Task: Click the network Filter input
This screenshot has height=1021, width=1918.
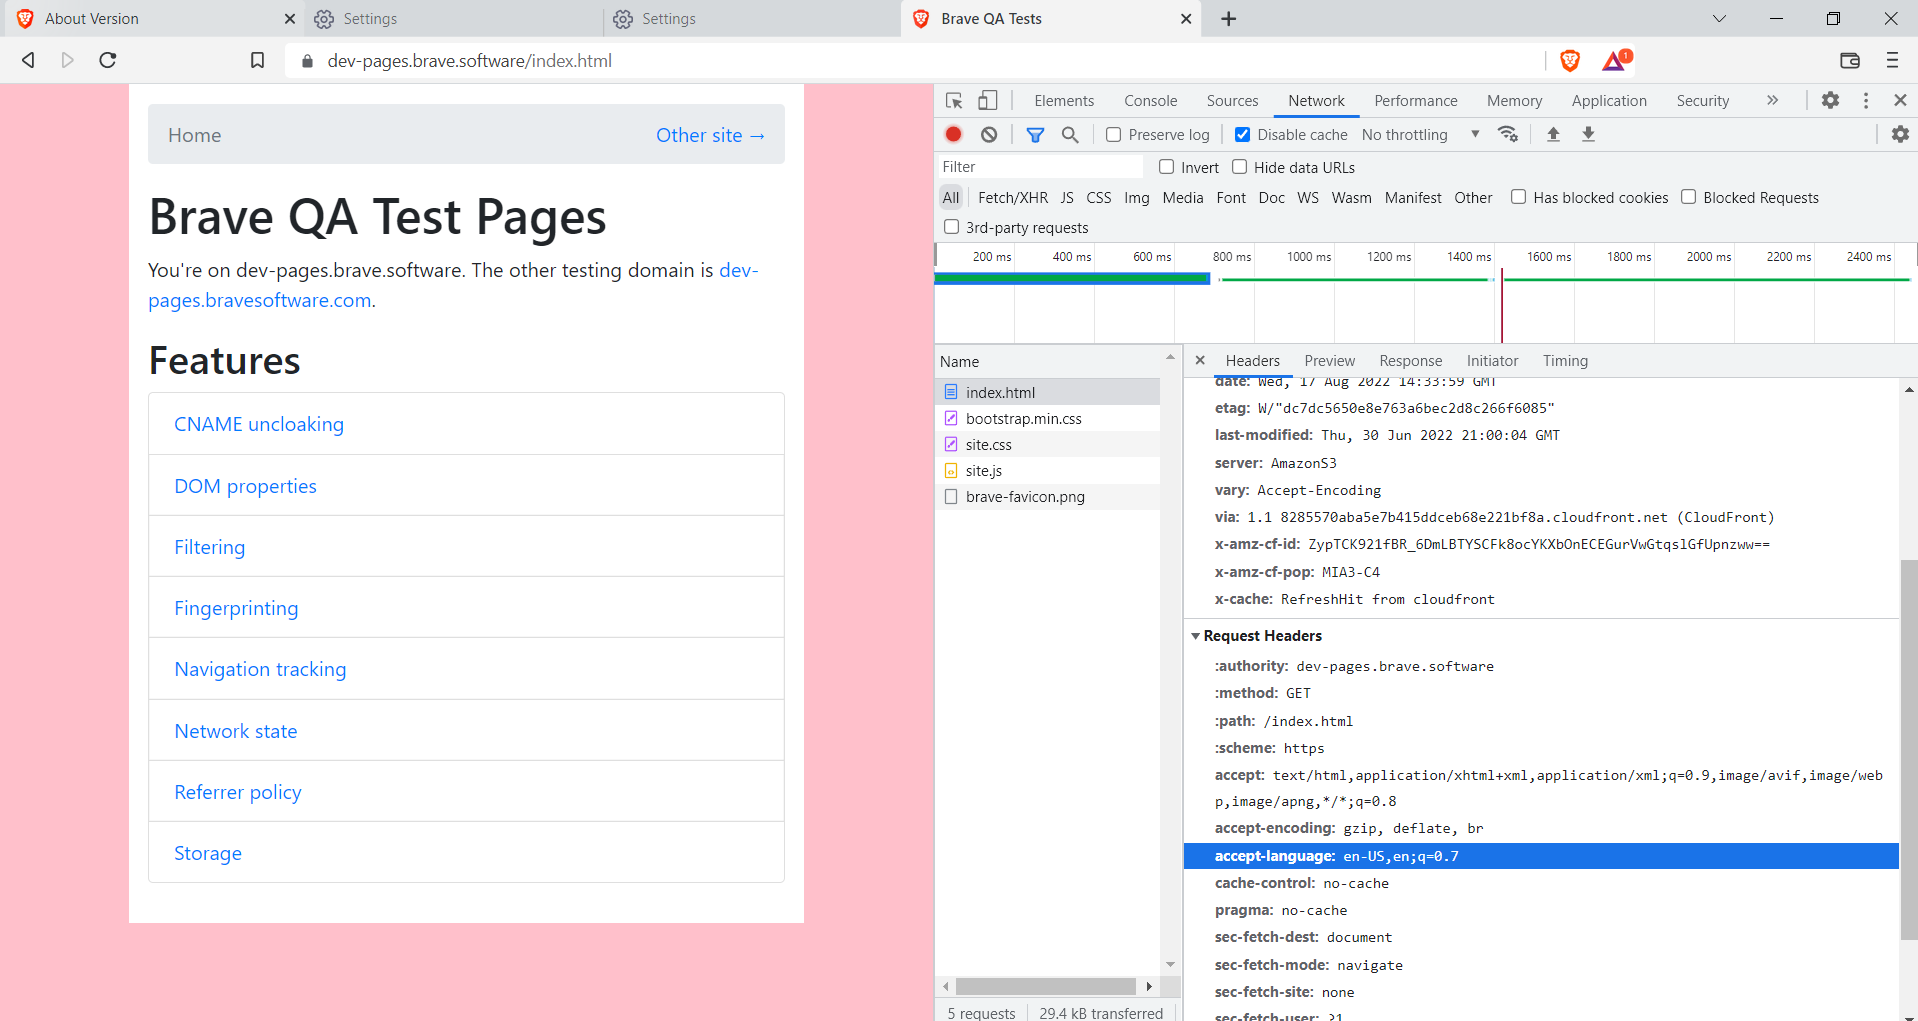Action: point(1040,167)
